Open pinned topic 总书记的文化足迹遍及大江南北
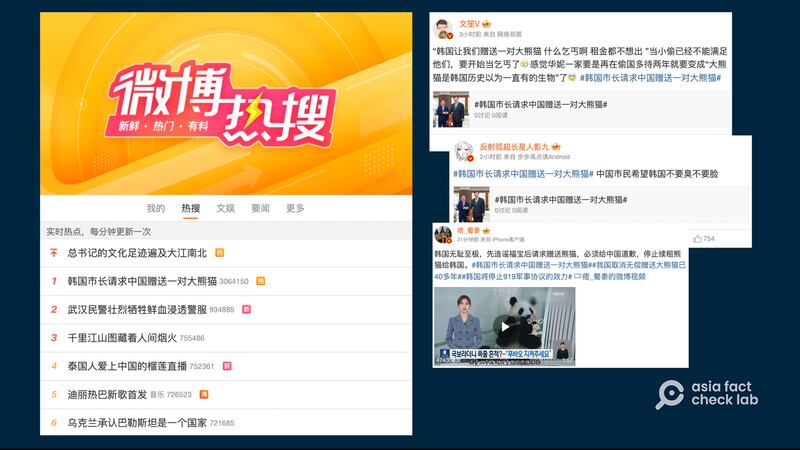 tap(137, 253)
